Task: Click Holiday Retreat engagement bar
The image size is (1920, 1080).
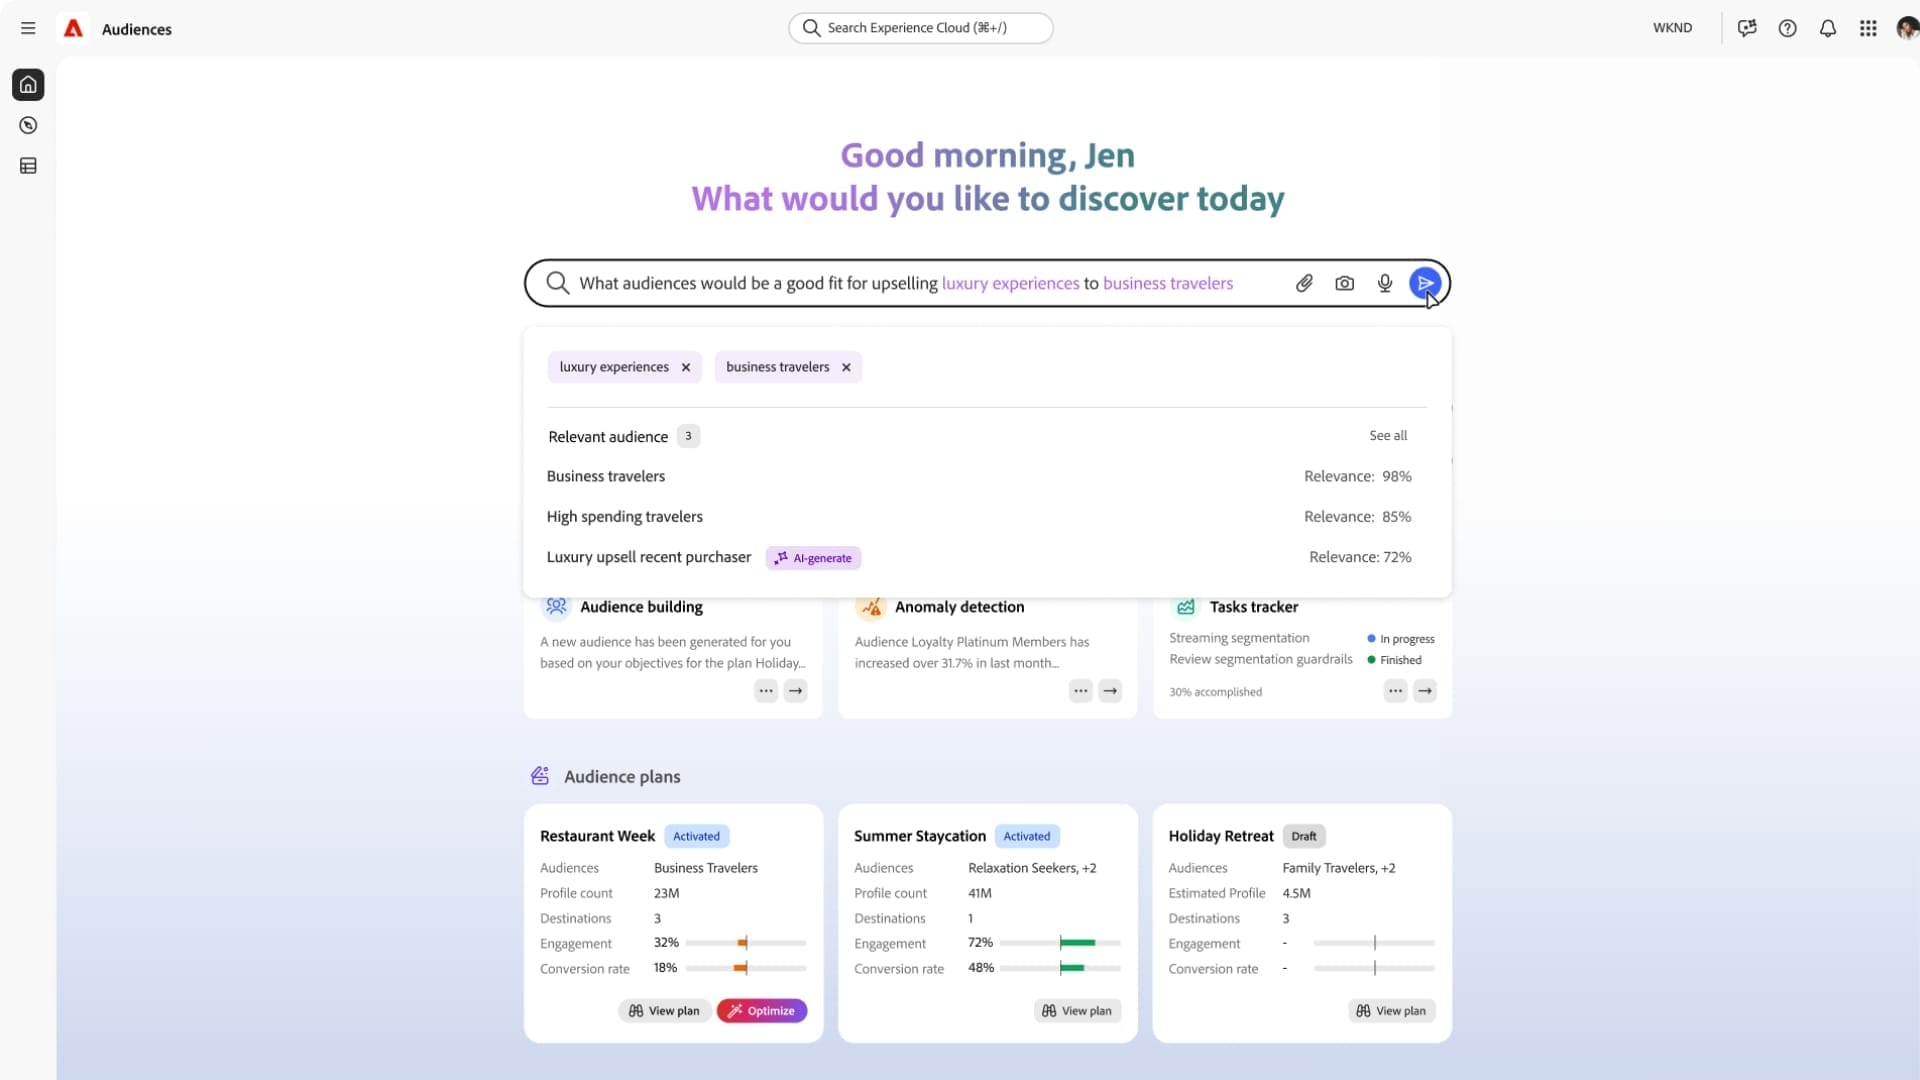Action: [x=1374, y=943]
